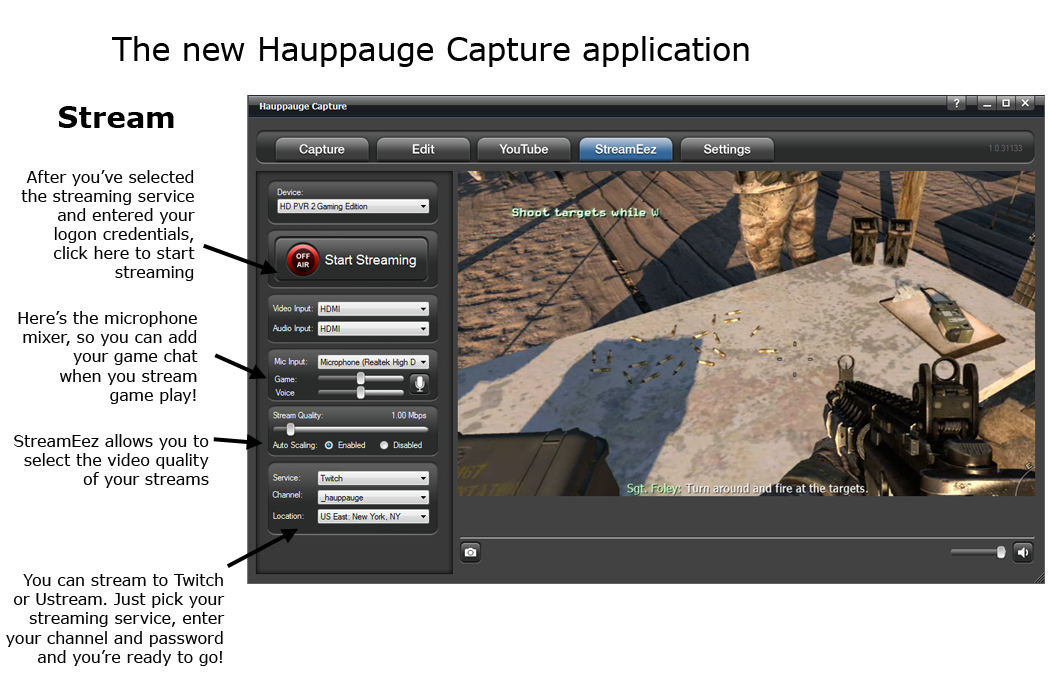
Task: Select the StreamEez tab
Action: (x=625, y=149)
